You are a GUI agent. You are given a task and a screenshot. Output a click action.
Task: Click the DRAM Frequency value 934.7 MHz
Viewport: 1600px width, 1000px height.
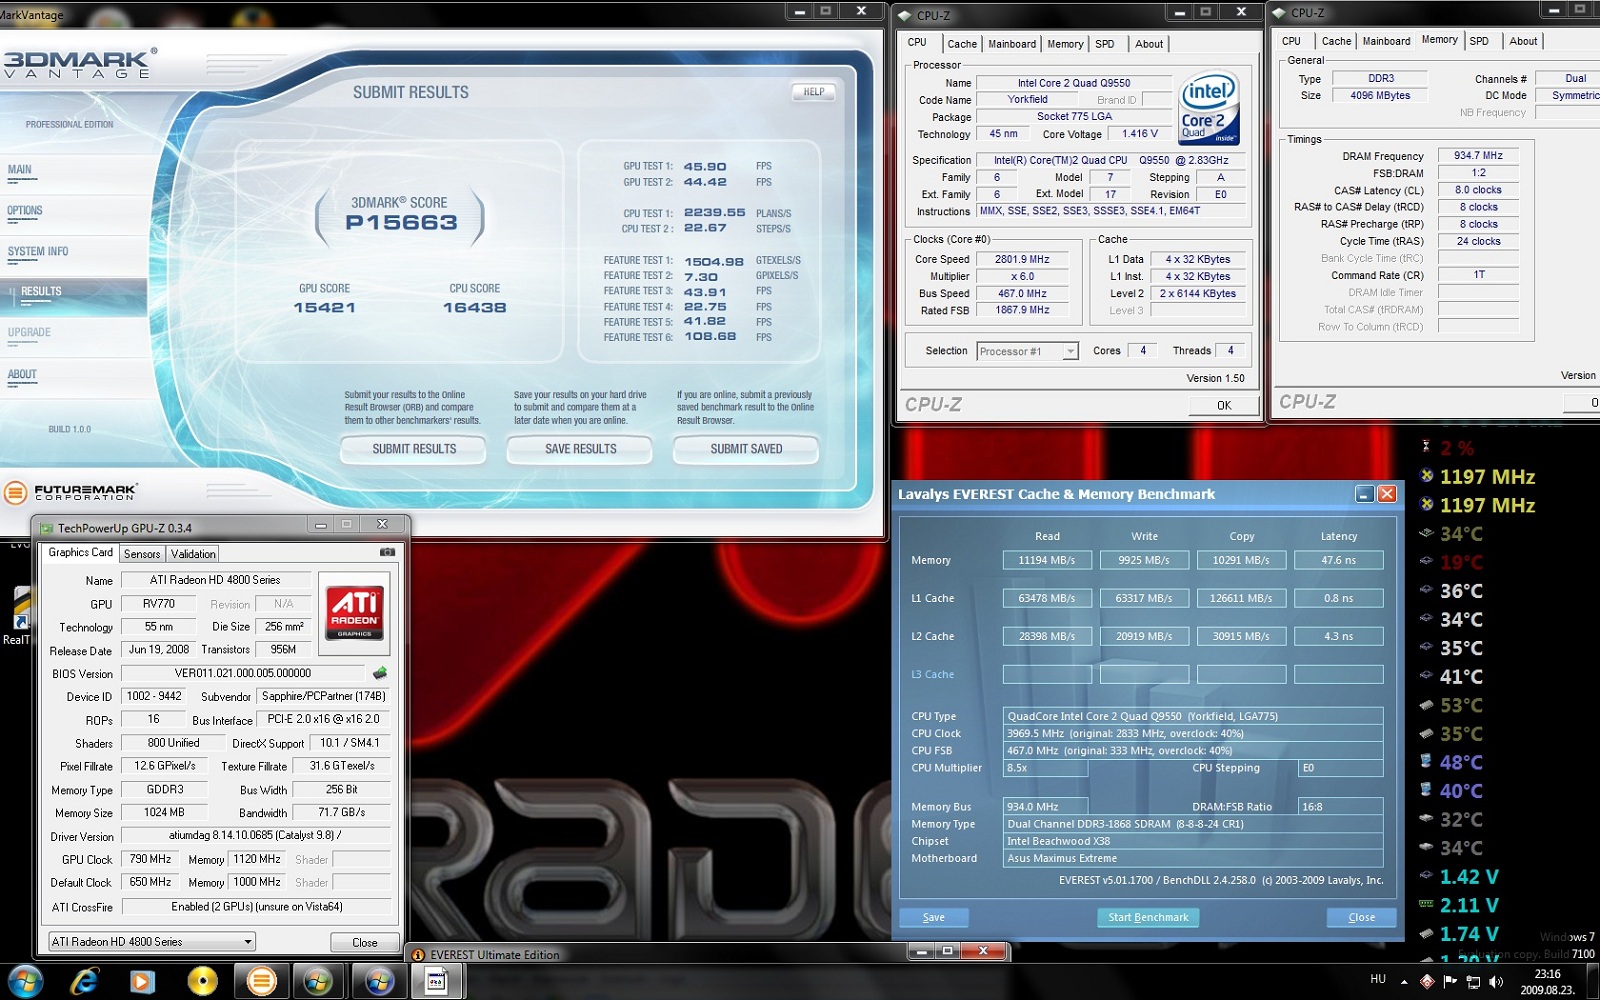[1478, 156]
